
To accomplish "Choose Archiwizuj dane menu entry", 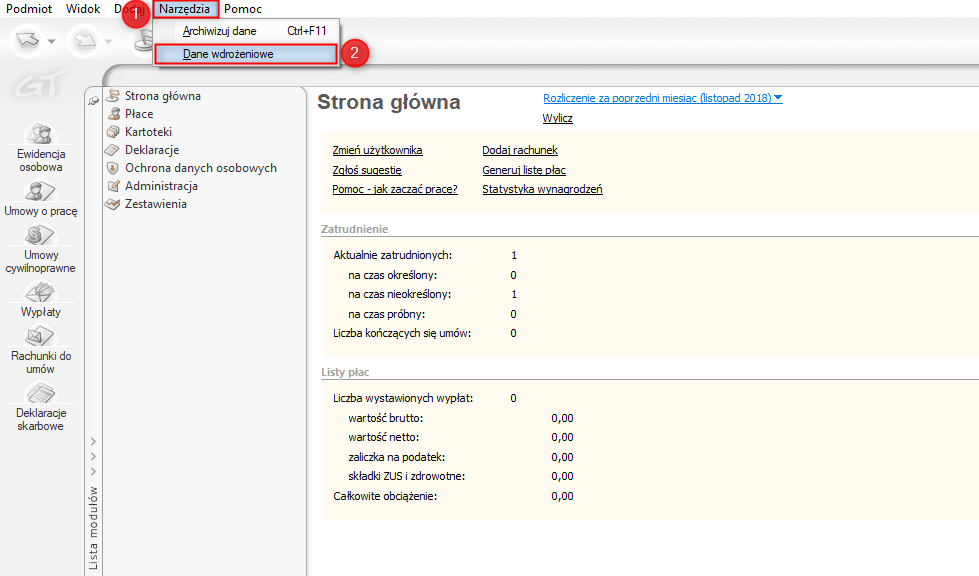I will (247, 31).
